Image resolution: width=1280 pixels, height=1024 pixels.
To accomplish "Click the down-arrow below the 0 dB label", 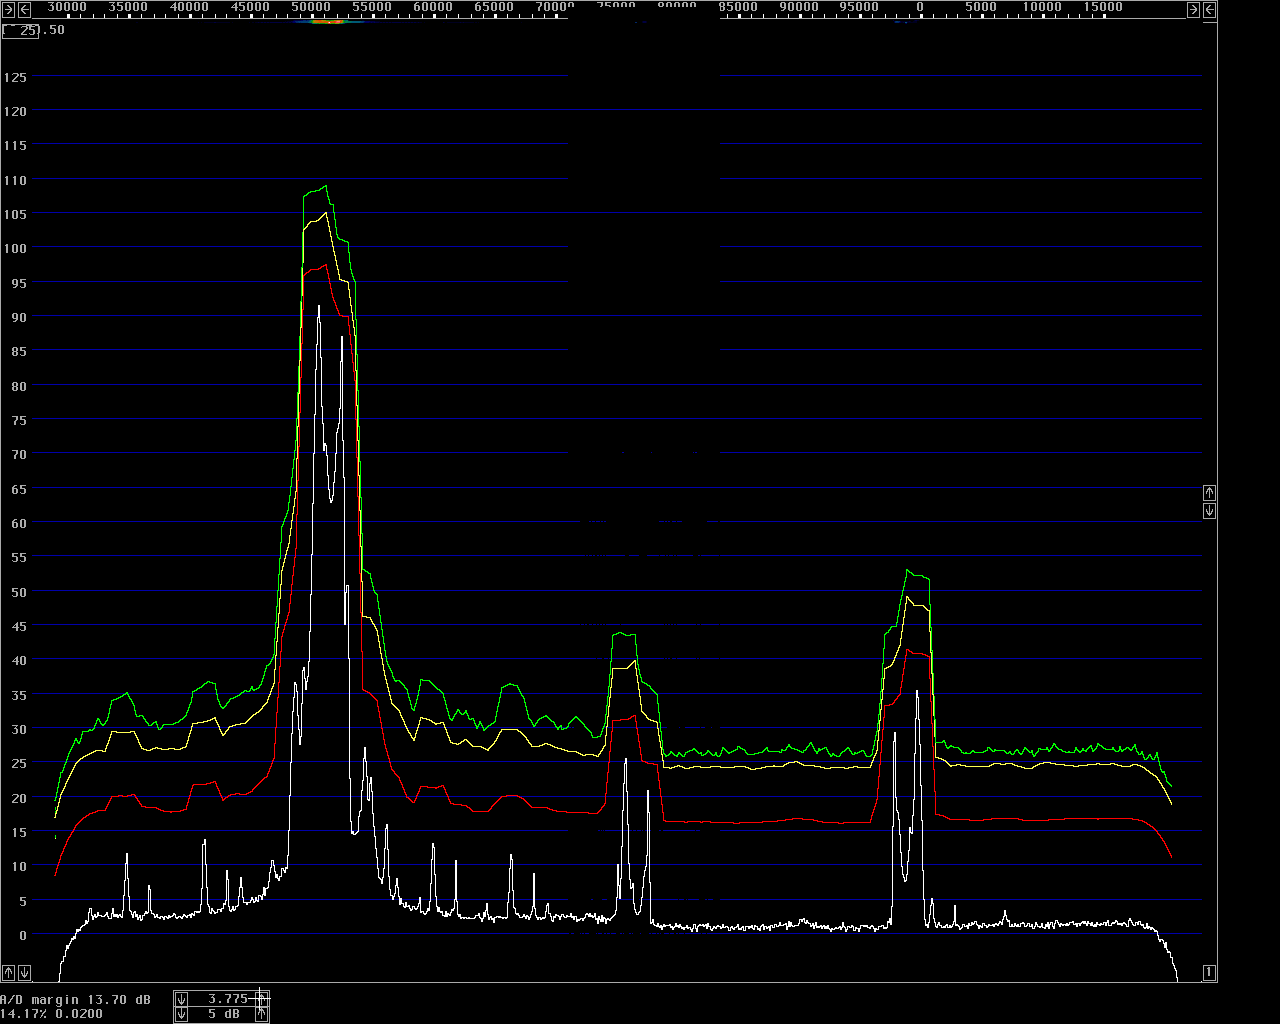I will tap(25, 973).
